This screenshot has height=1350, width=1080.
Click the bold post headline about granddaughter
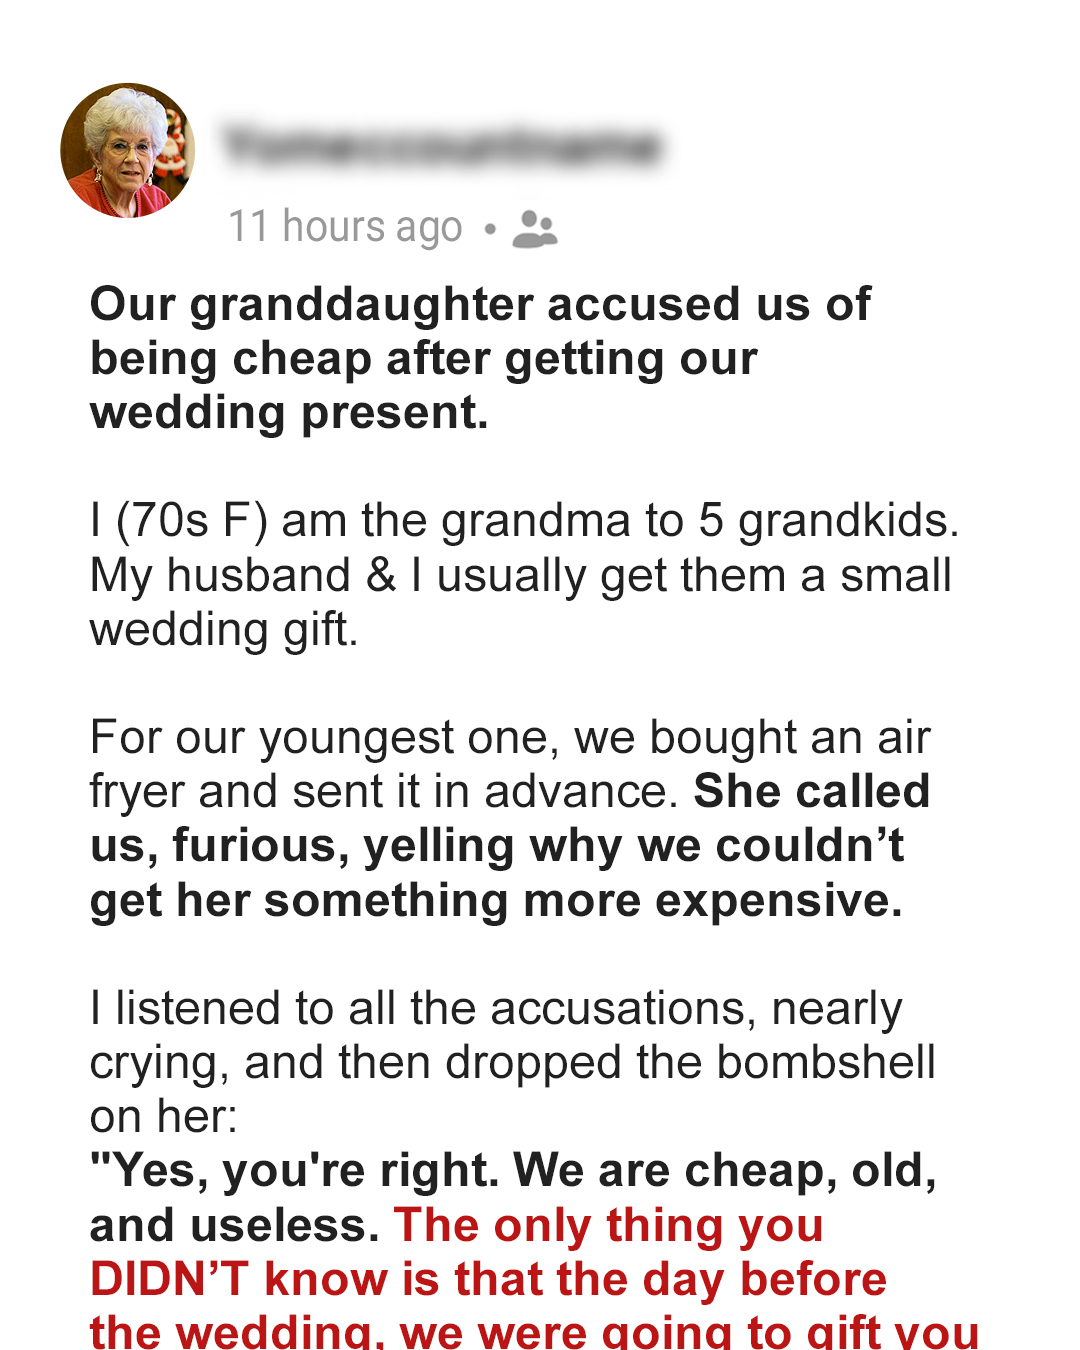pyautogui.click(x=480, y=358)
